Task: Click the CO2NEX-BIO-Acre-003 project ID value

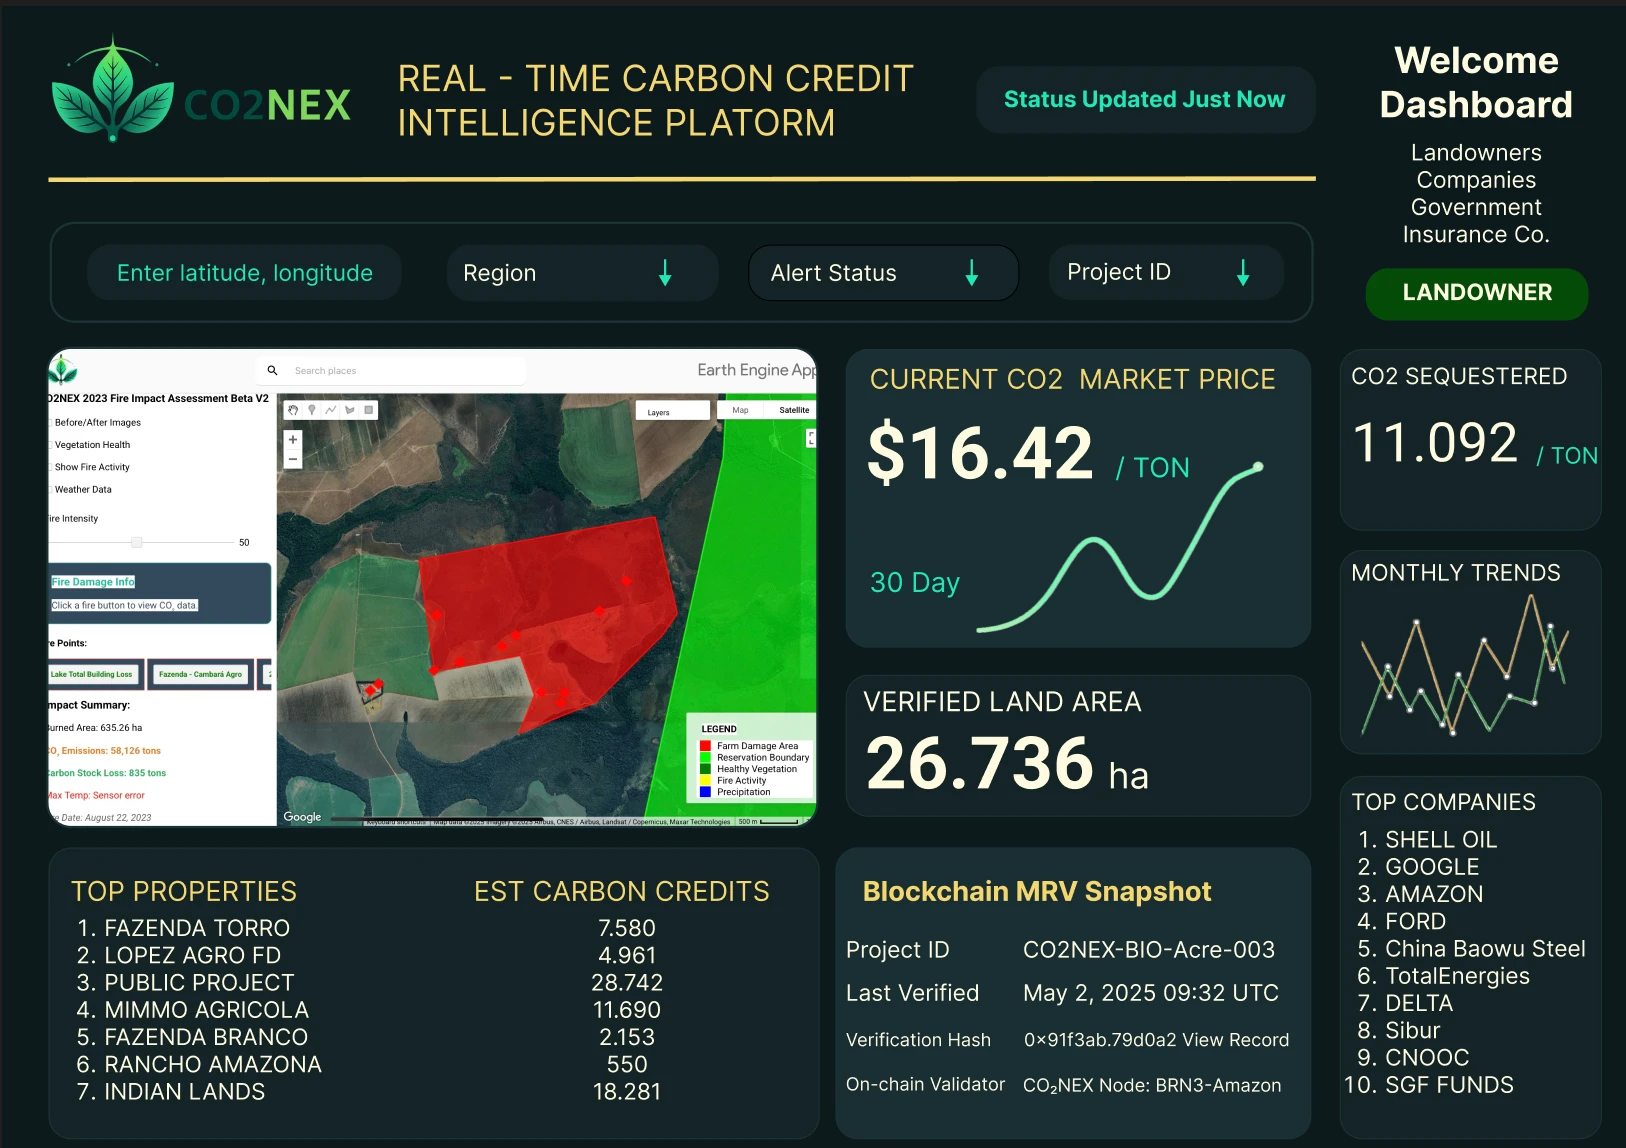Action: (x=1149, y=950)
